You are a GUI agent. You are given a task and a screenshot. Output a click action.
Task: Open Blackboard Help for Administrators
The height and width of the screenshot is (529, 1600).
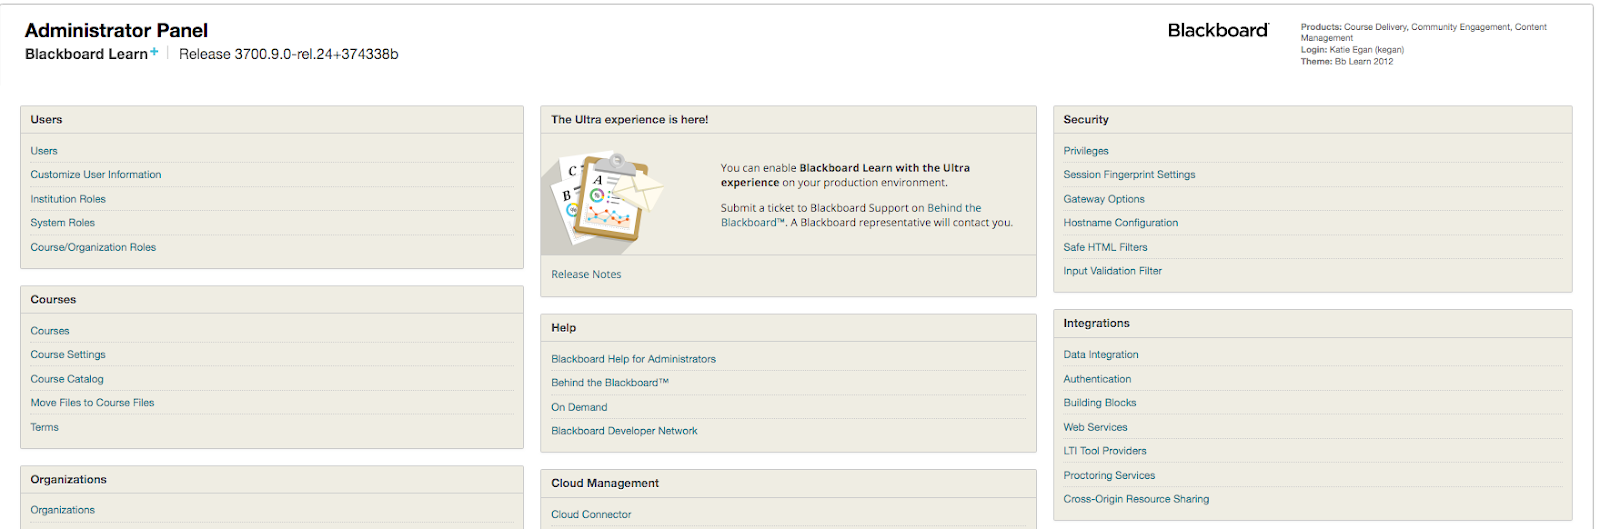pos(633,359)
